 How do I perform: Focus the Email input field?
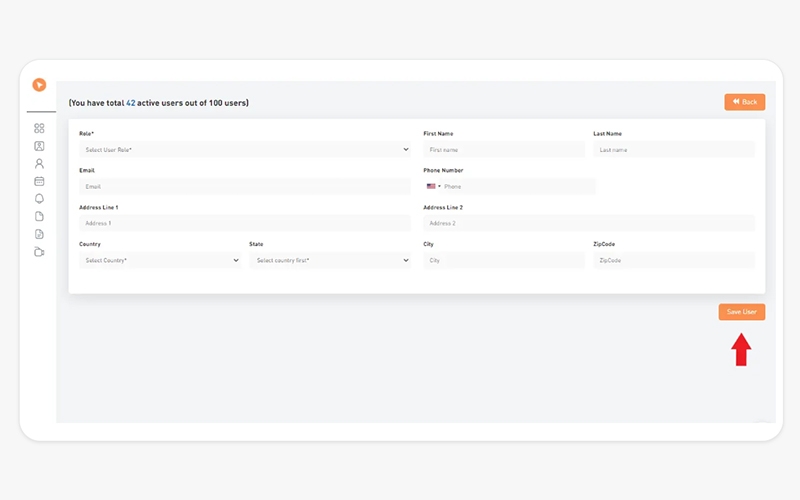coord(245,186)
